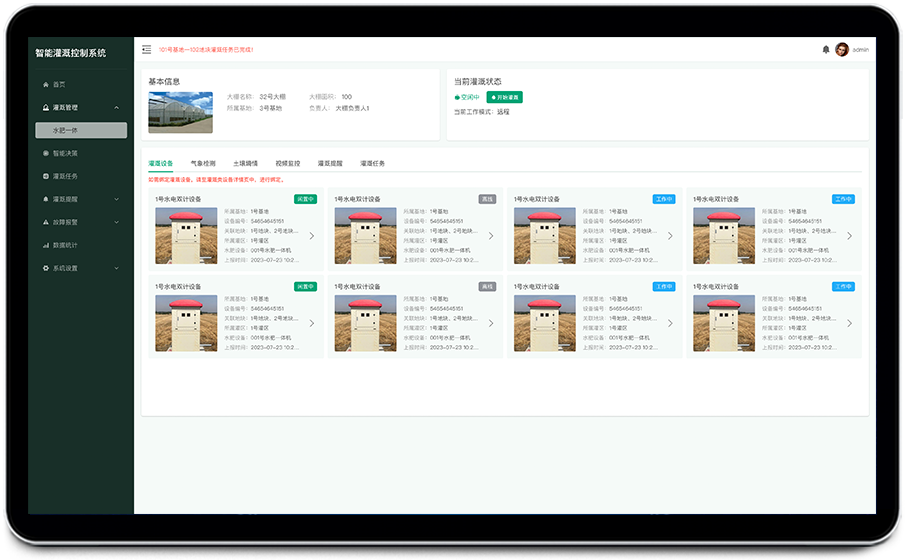Open 数据统计 chart icon in sidebar
The width and height of the screenshot is (905, 560).
pos(46,245)
